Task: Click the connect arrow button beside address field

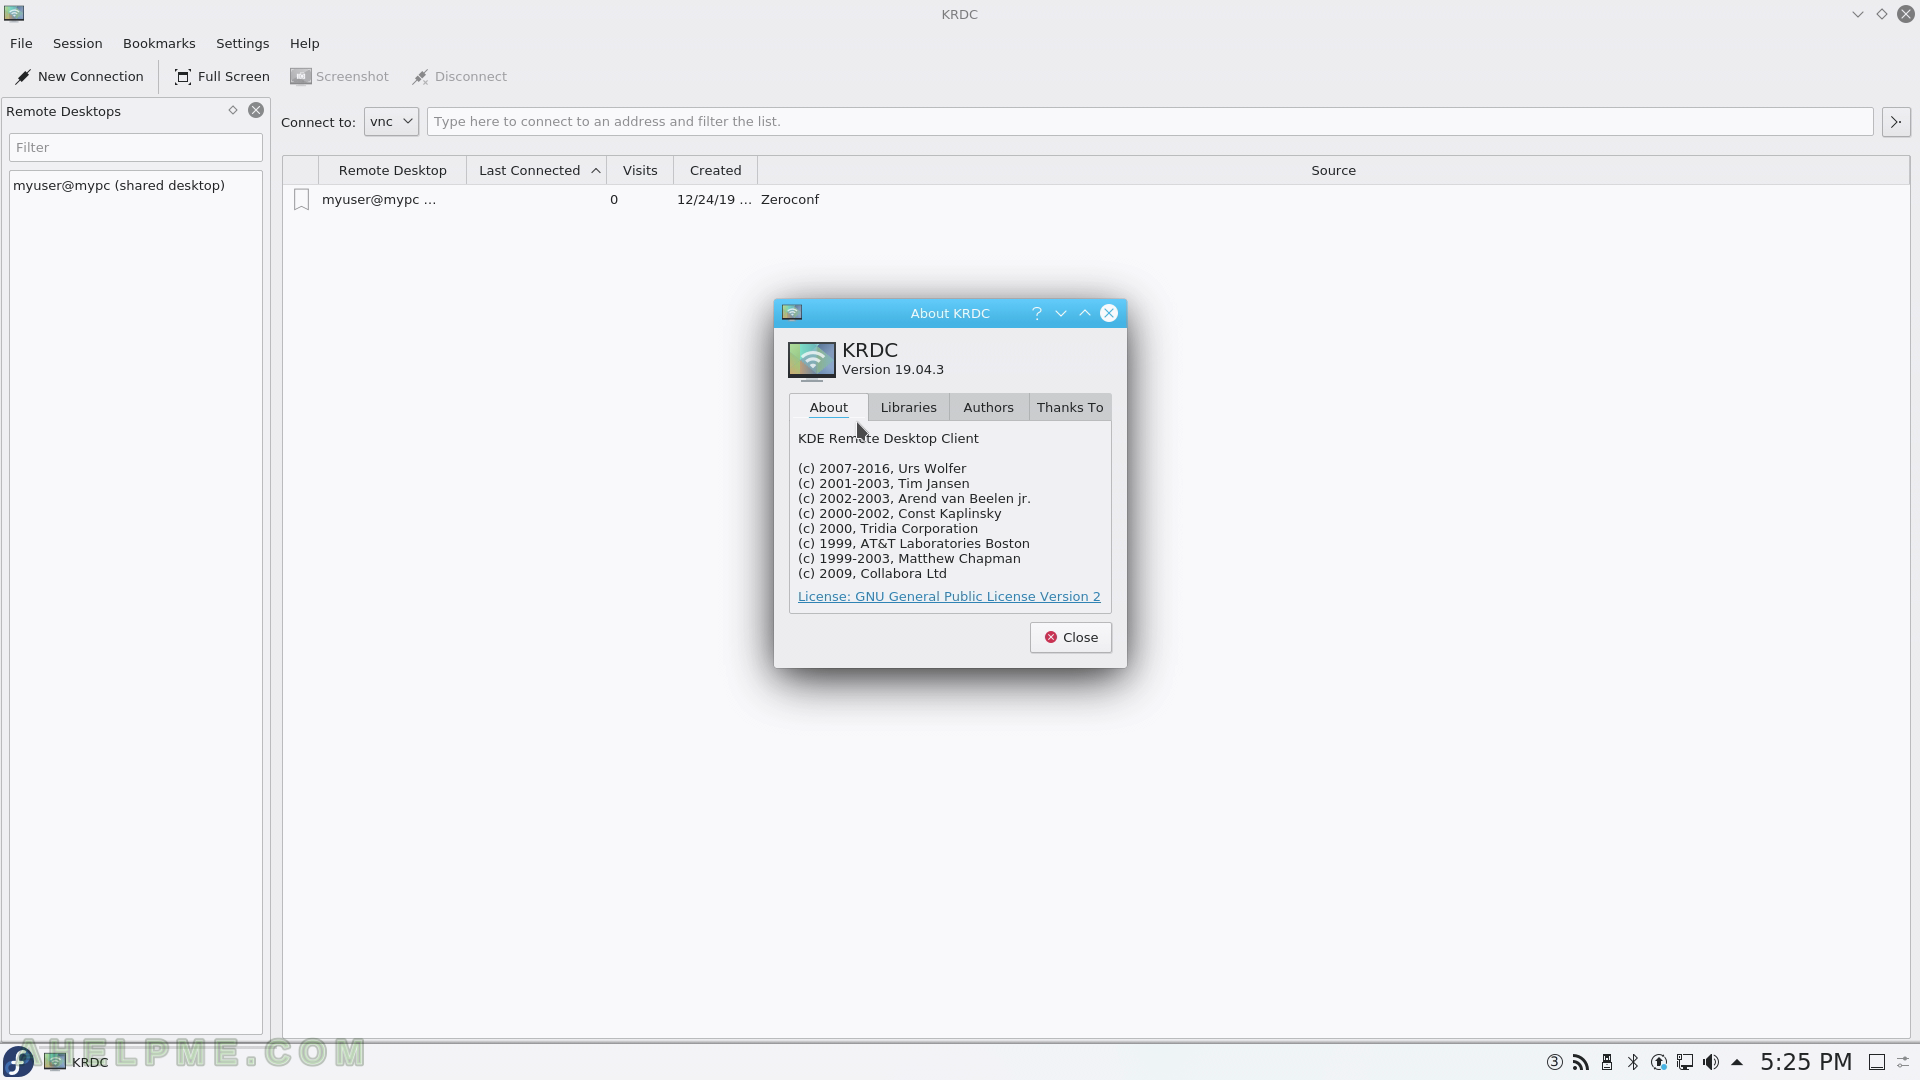Action: (1896, 122)
